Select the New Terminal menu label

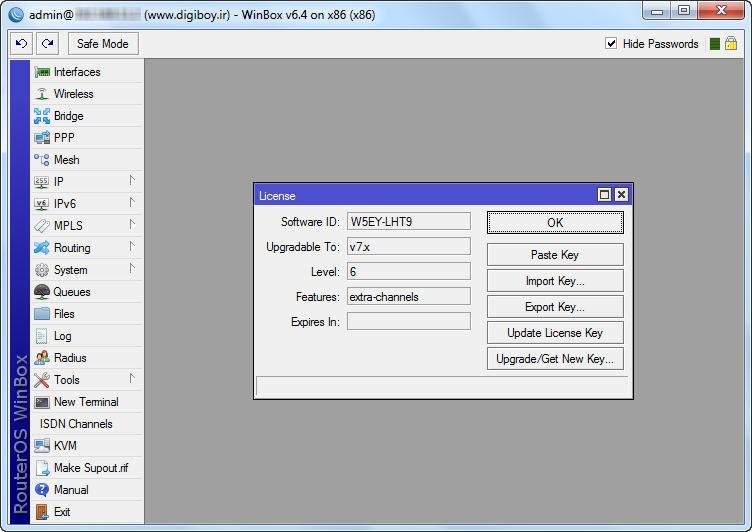(x=86, y=402)
